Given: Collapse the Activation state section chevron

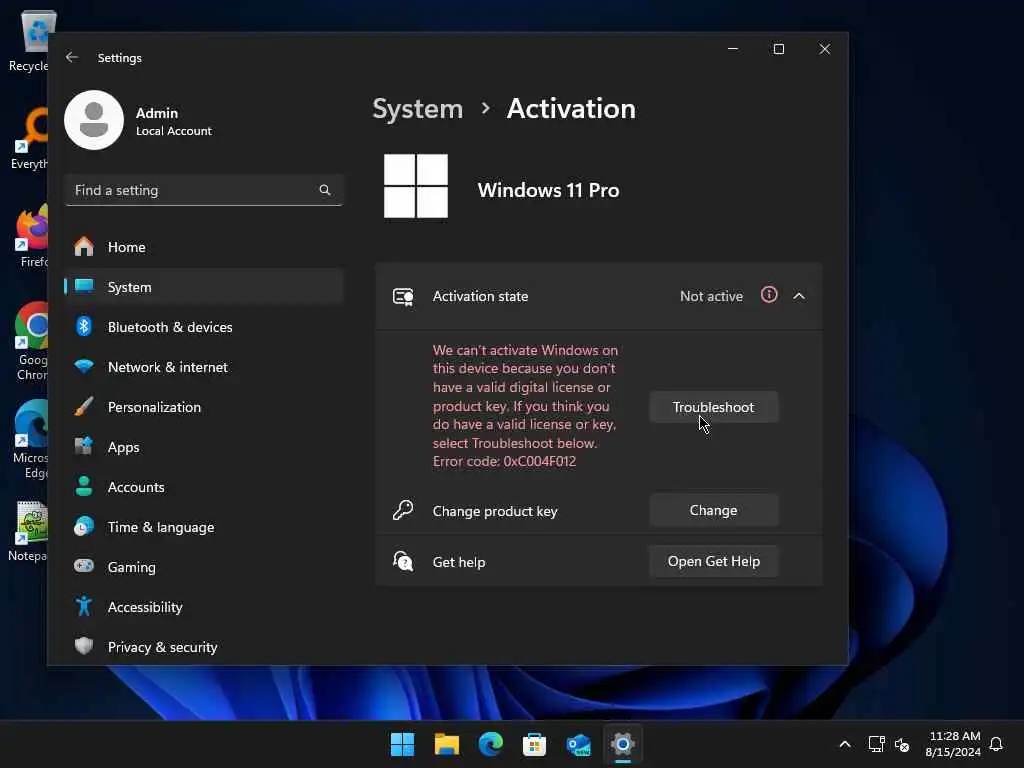Looking at the screenshot, I should tap(799, 296).
